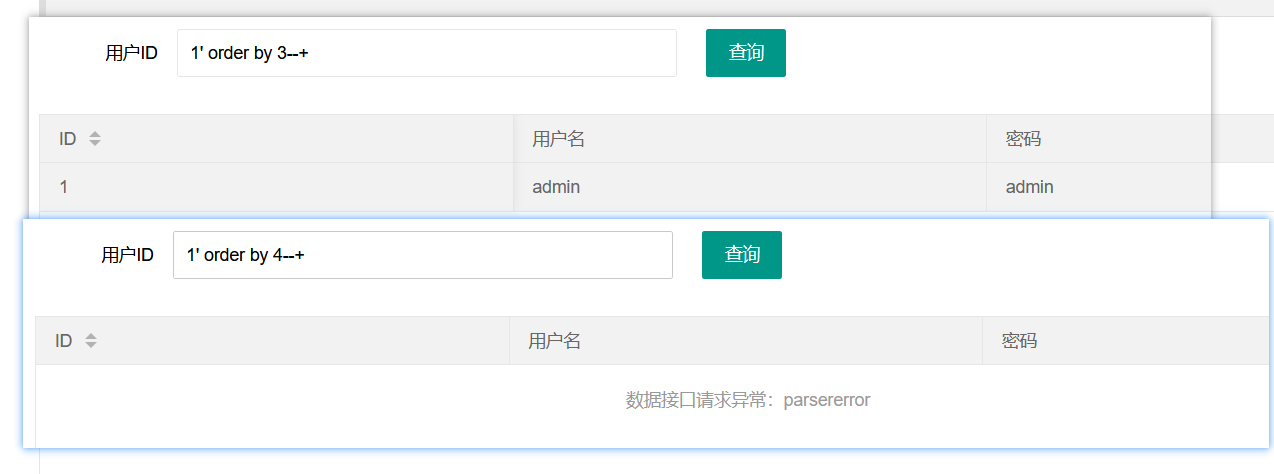
Task: Click the 用户ID label in the upper panel
Action: 131,54
